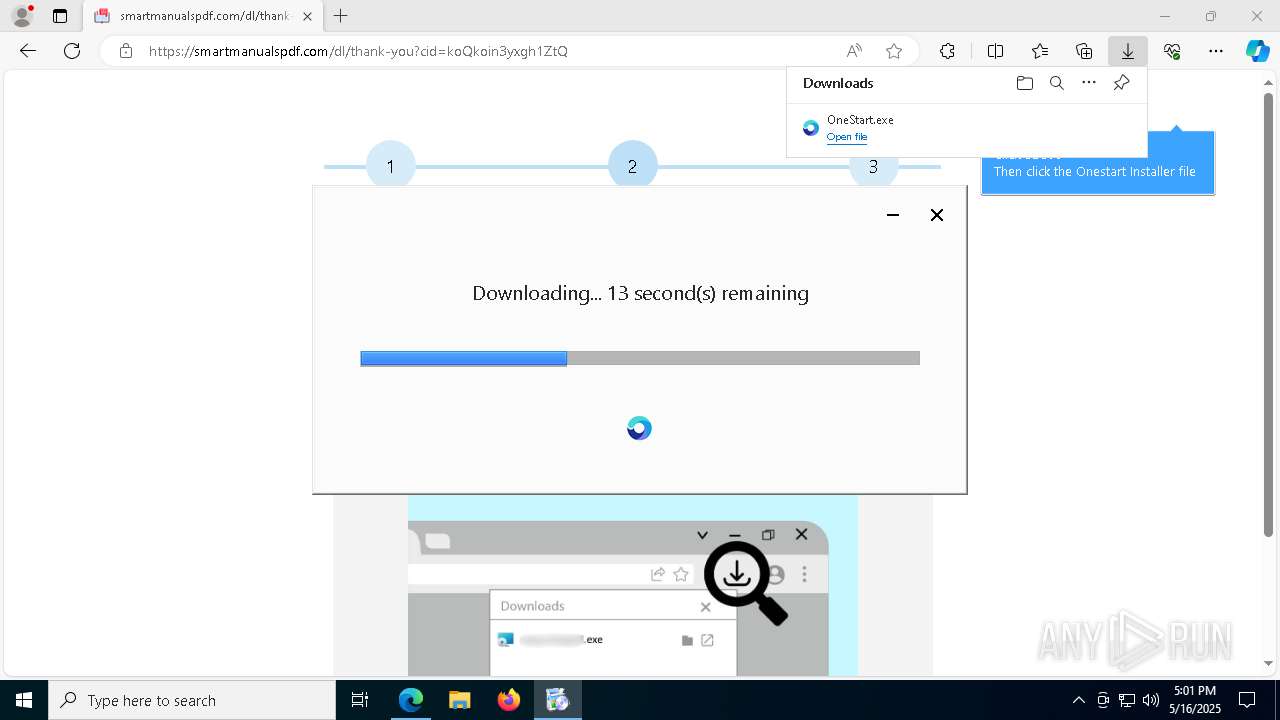The image size is (1280, 720).
Task: Toggle Split screen view
Action: (x=995, y=51)
